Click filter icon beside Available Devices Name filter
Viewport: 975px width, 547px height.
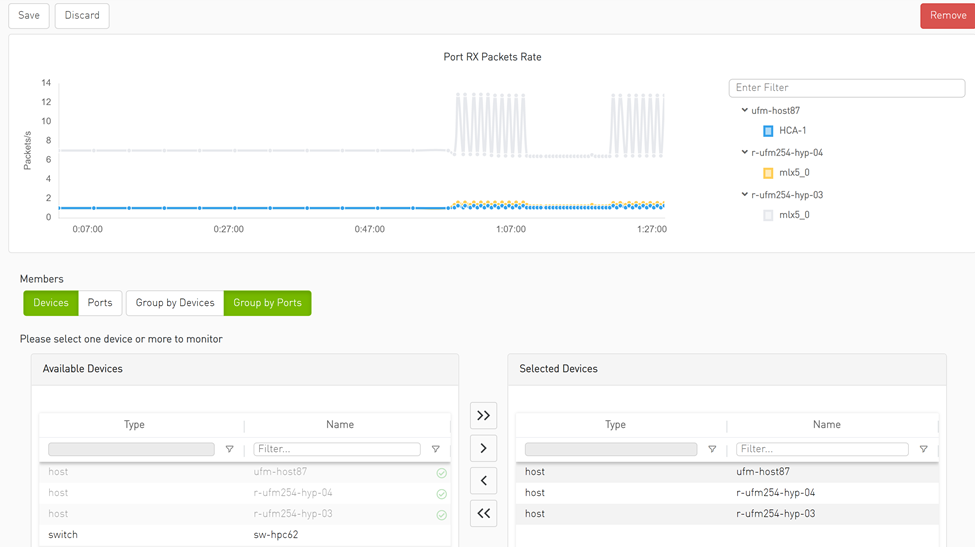[436, 450]
